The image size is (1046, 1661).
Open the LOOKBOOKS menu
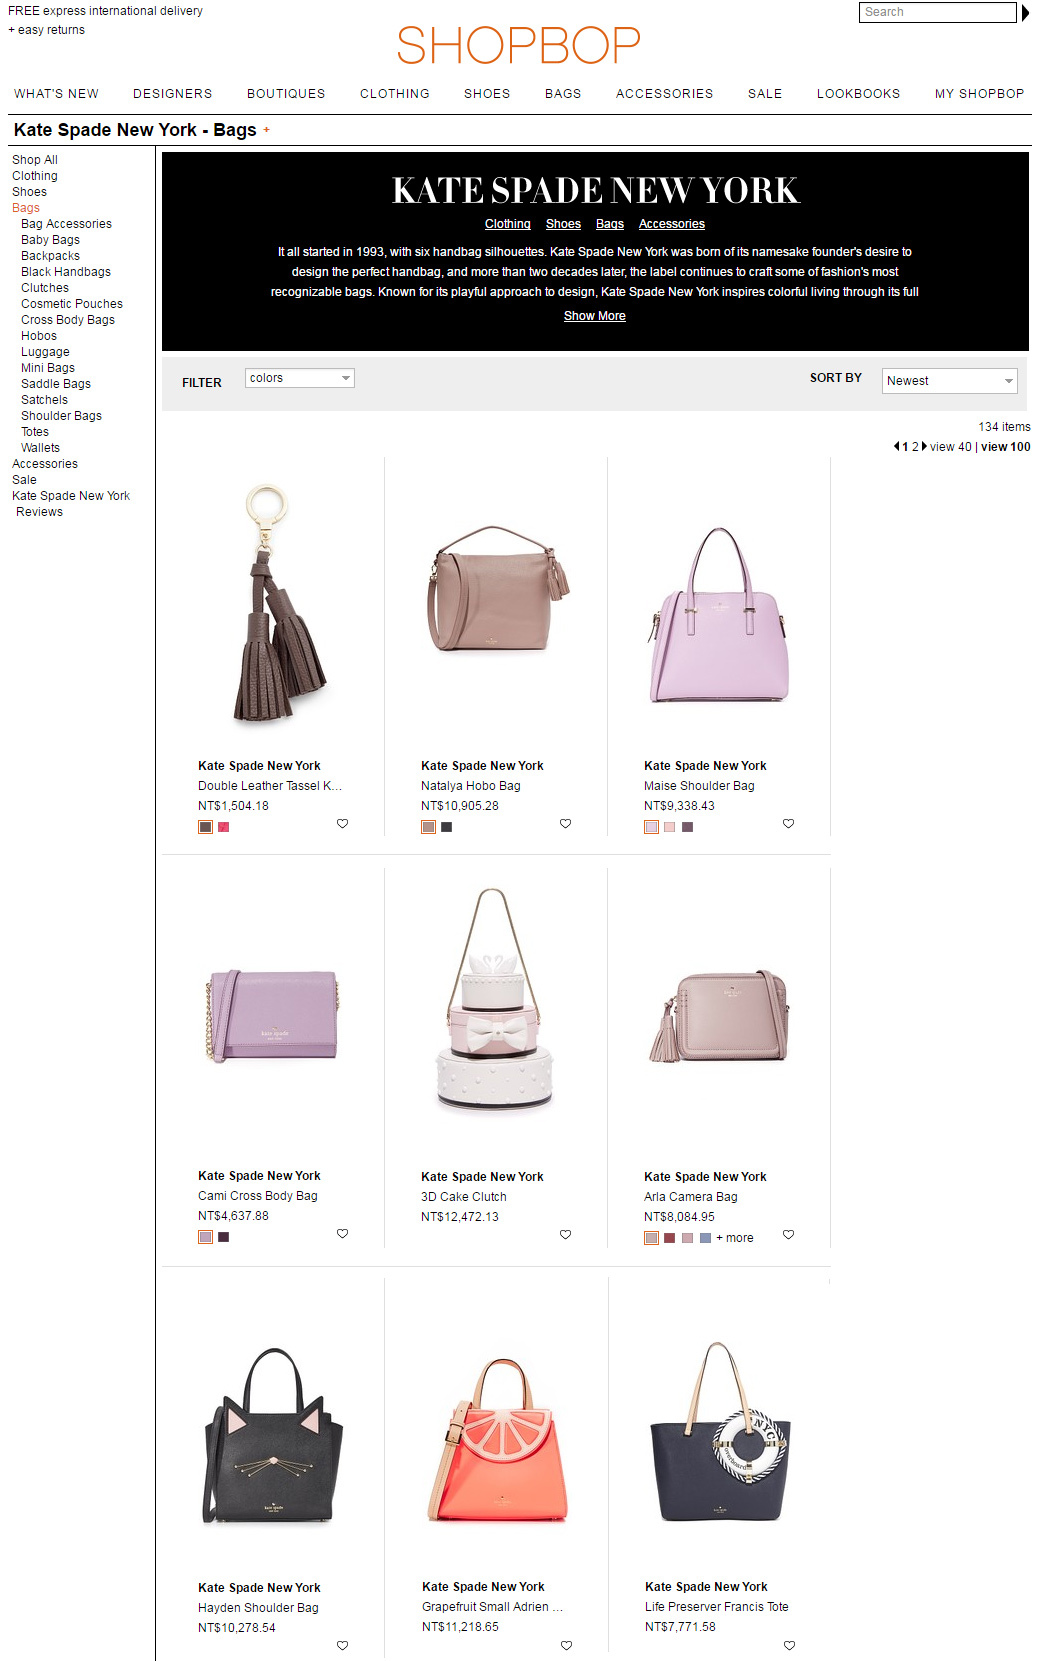[x=859, y=94]
